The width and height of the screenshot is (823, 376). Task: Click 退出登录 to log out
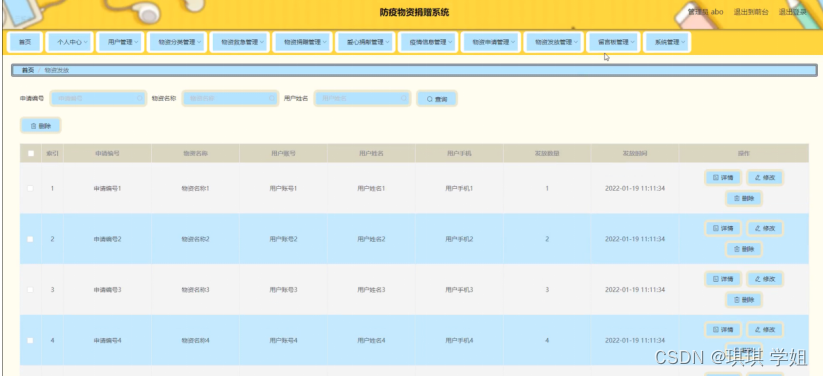click(792, 12)
